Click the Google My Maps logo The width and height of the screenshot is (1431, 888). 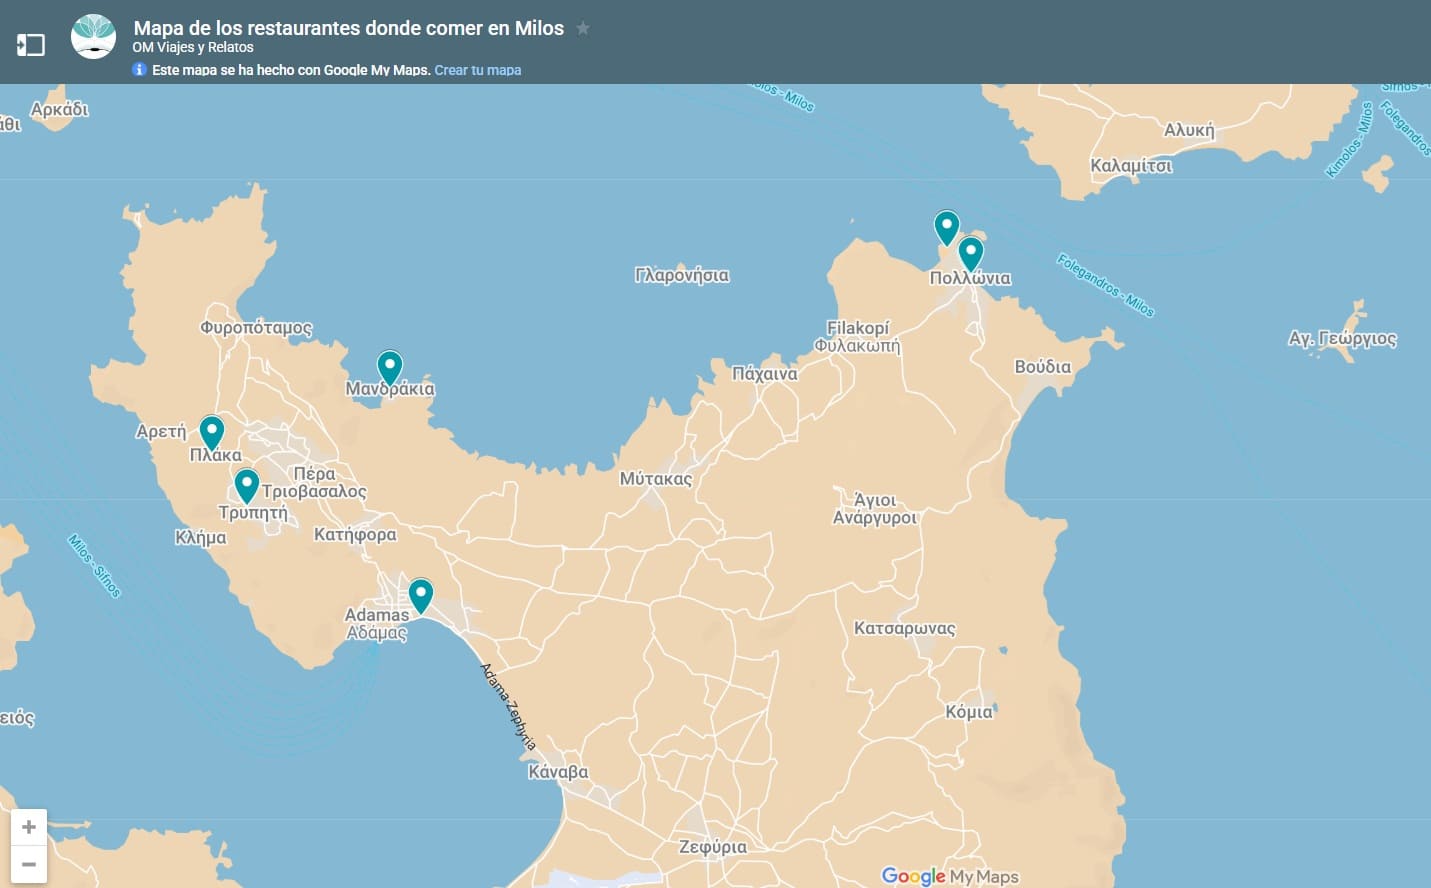pyautogui.click(x=950, y=876)
